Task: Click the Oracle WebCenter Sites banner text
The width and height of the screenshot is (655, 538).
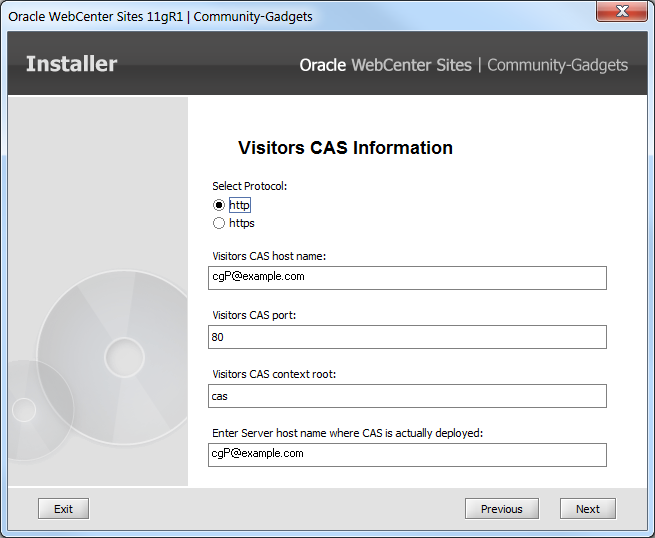Action: [386, 65]
